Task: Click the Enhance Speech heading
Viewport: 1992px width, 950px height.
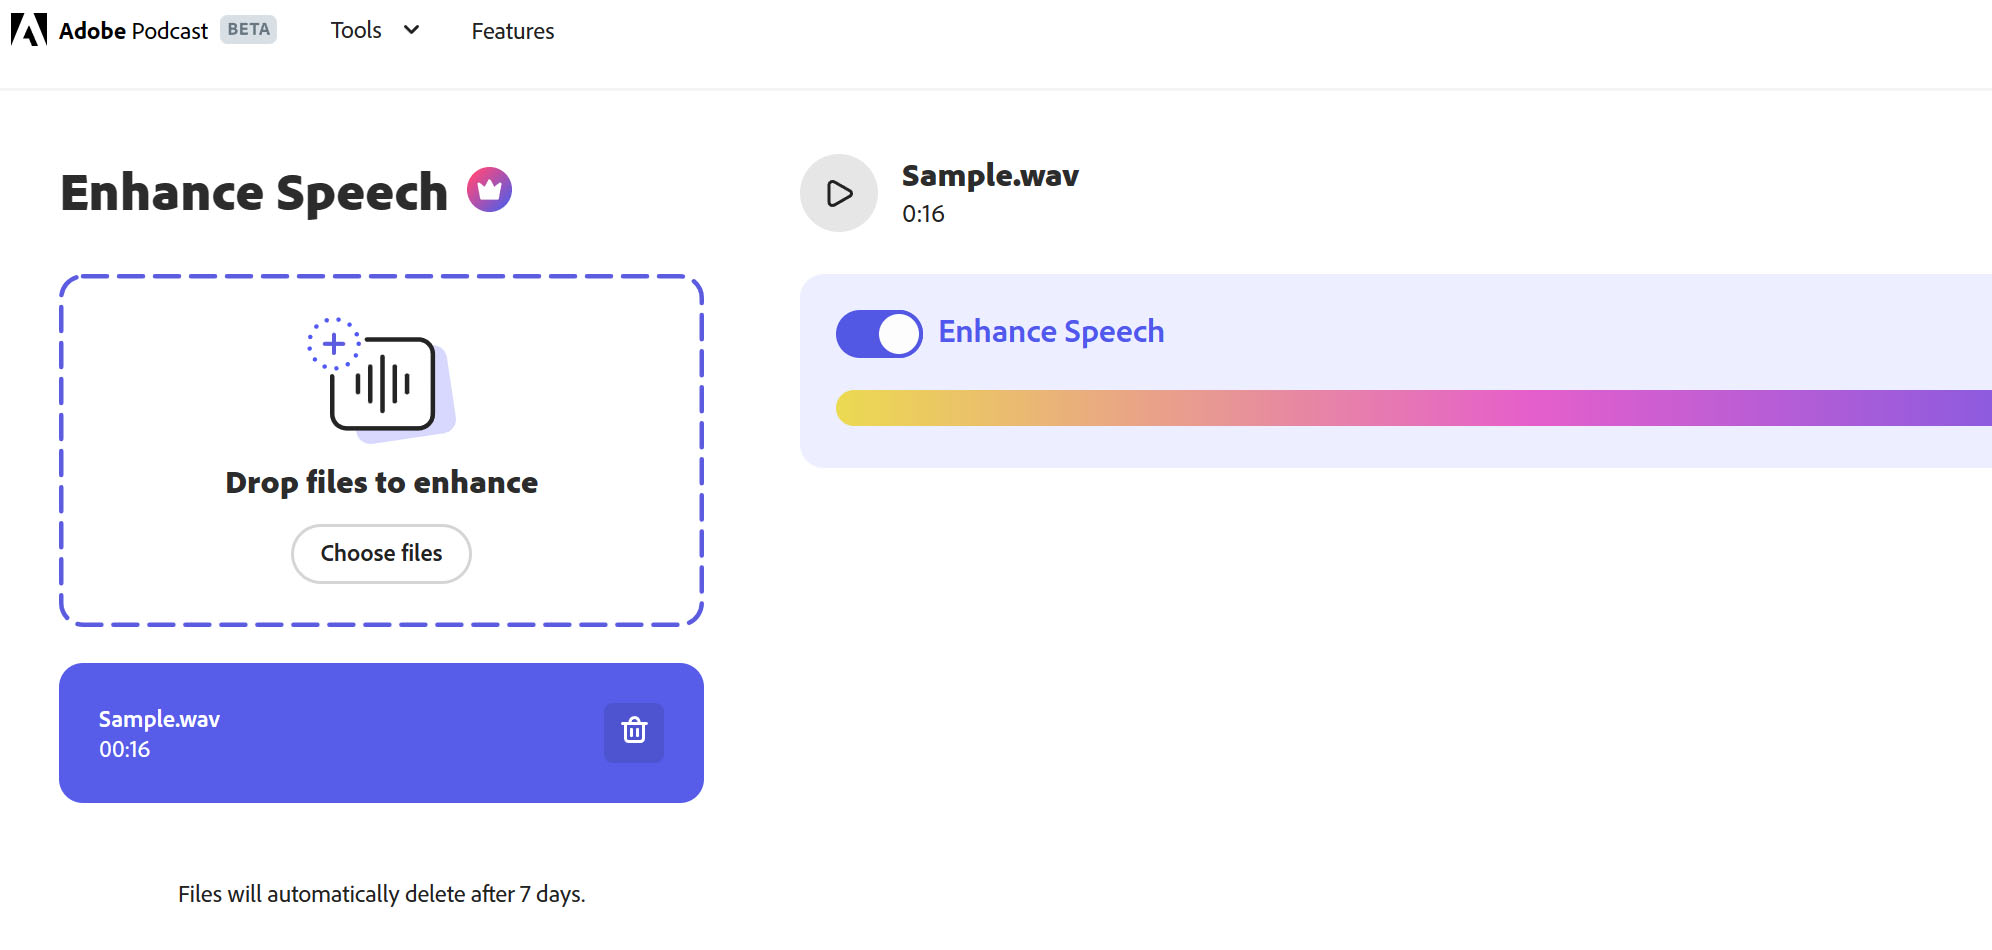Action: [x=254, y=192]
